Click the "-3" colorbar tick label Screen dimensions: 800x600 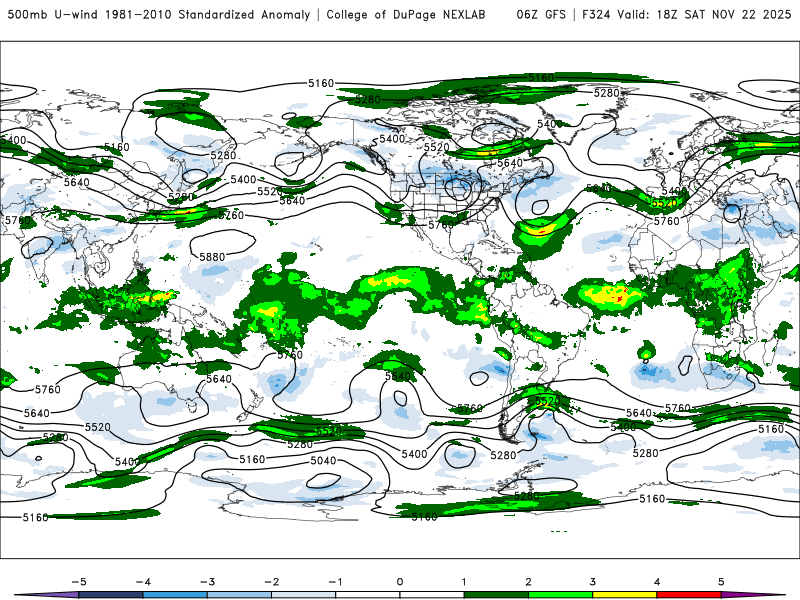(x=207, y=582)
